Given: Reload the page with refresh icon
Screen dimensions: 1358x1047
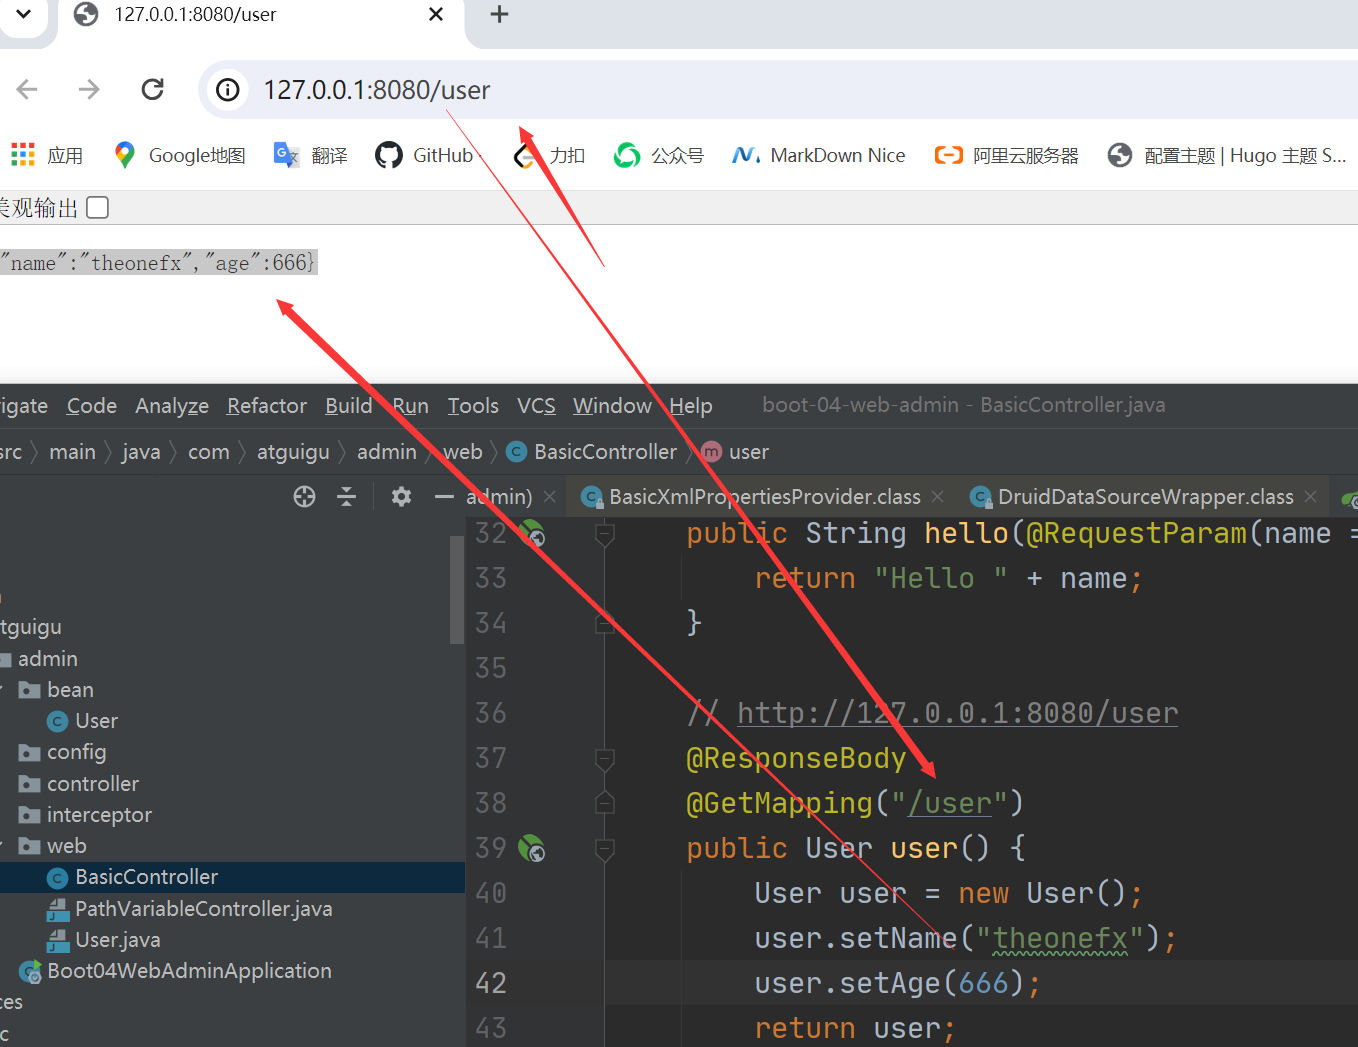Looking at the screenshot, I should pyautogui.click(x=152, y=90).
